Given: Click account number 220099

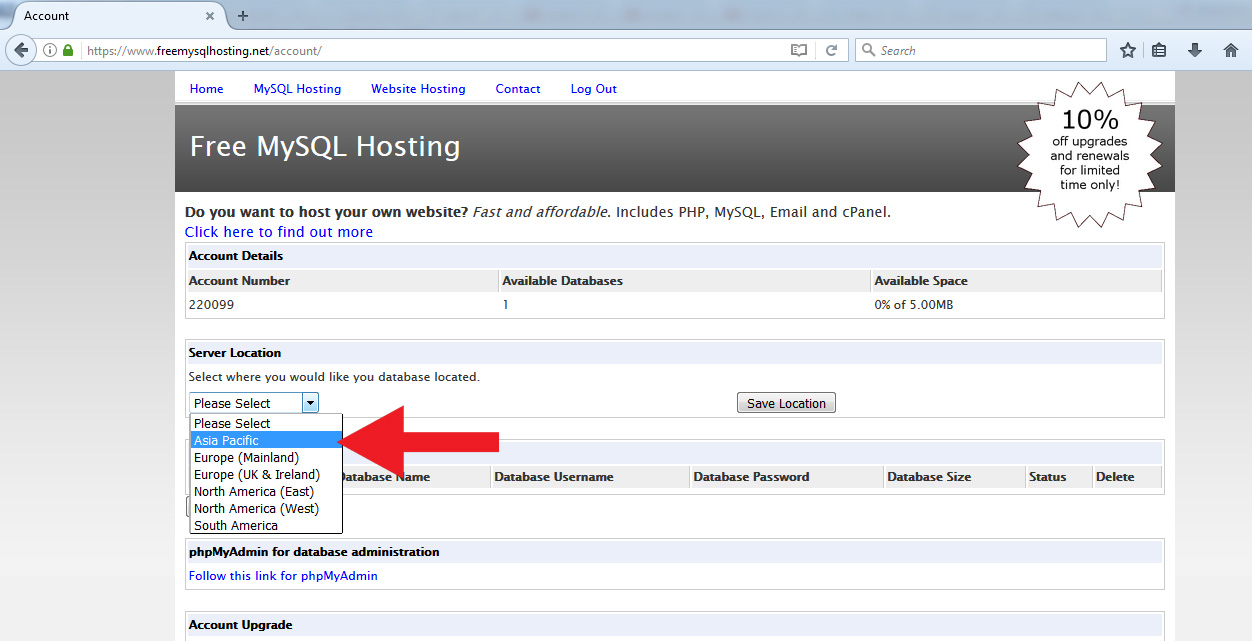Looking at the screenshot, I should (x=211, y=304).
